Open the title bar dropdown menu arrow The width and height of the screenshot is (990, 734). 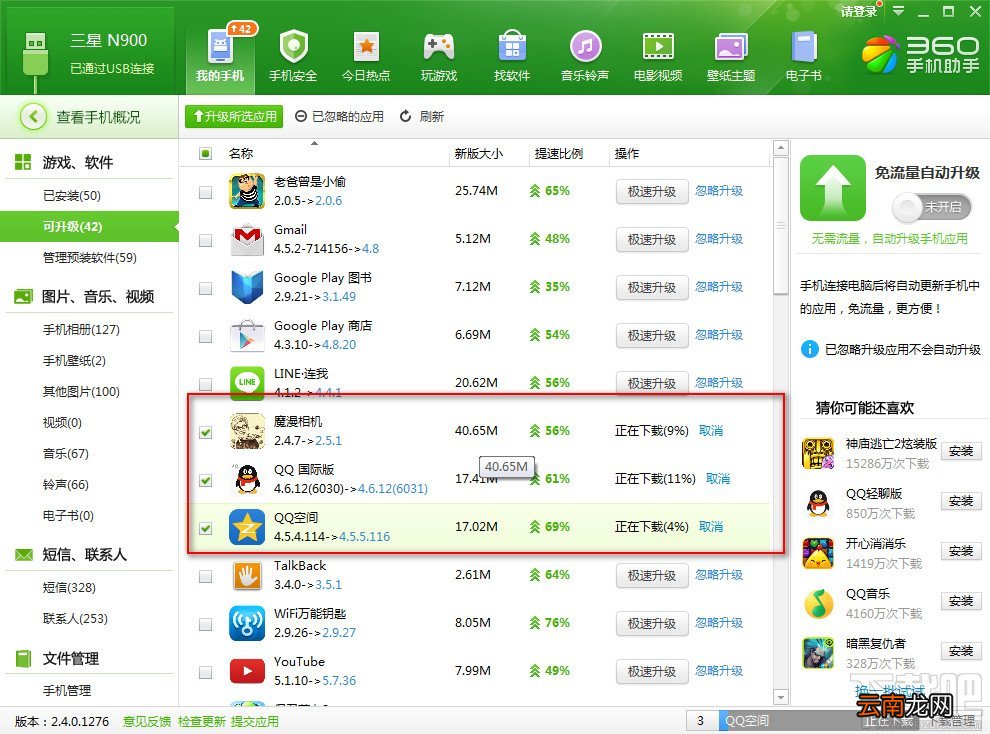898,11
